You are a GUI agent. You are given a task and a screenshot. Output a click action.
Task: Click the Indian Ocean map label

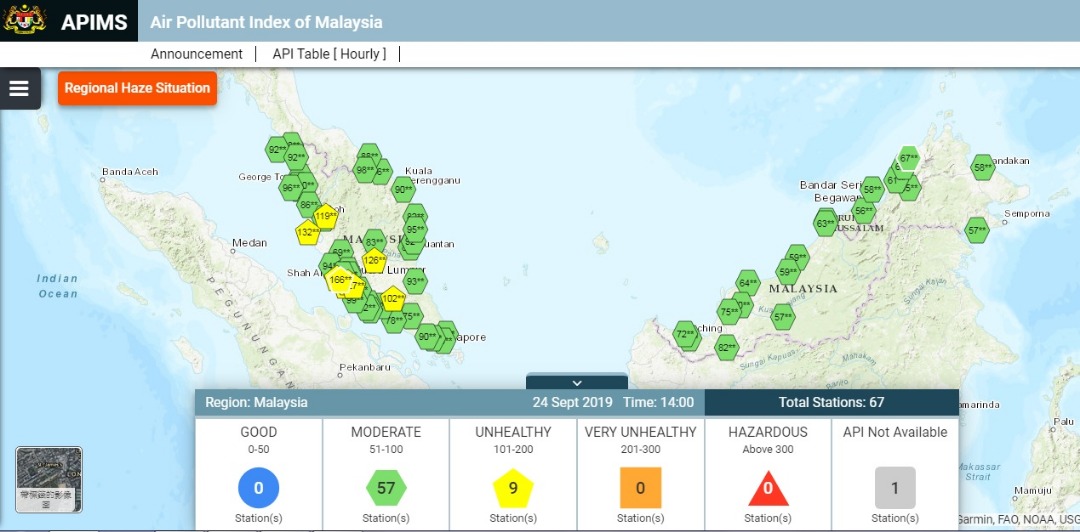pos(58,286)
